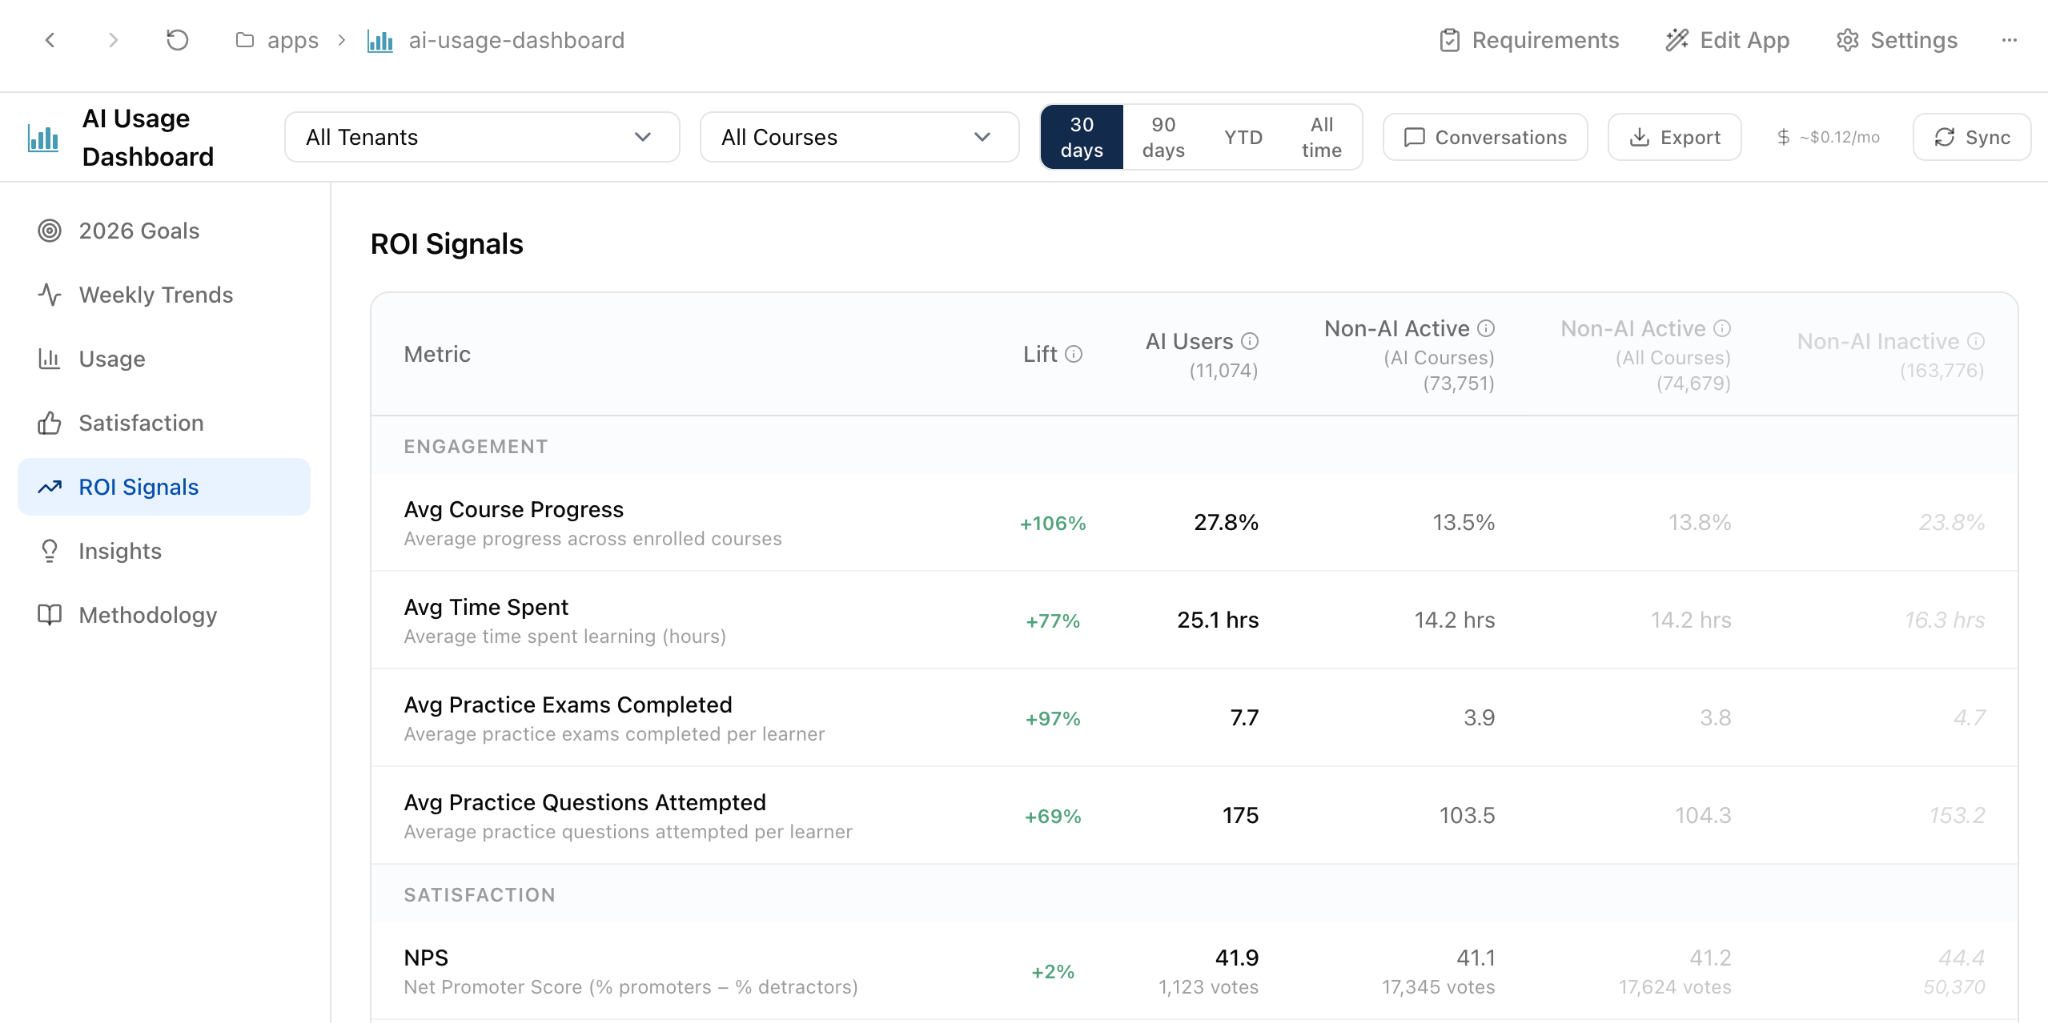Viewport: 2048px width, 1023px height.
Task: Select the YTD time range option
Action: coord(1243,137)
